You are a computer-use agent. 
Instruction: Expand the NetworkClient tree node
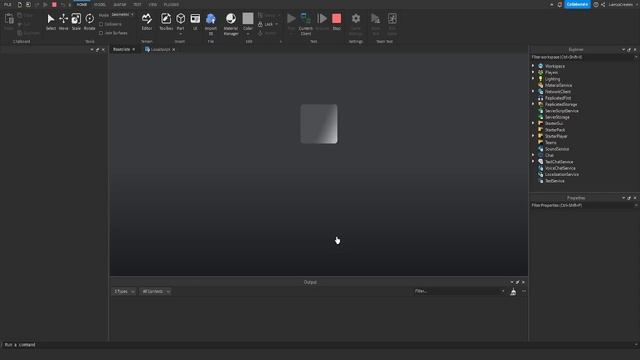(x=533, y=91)
